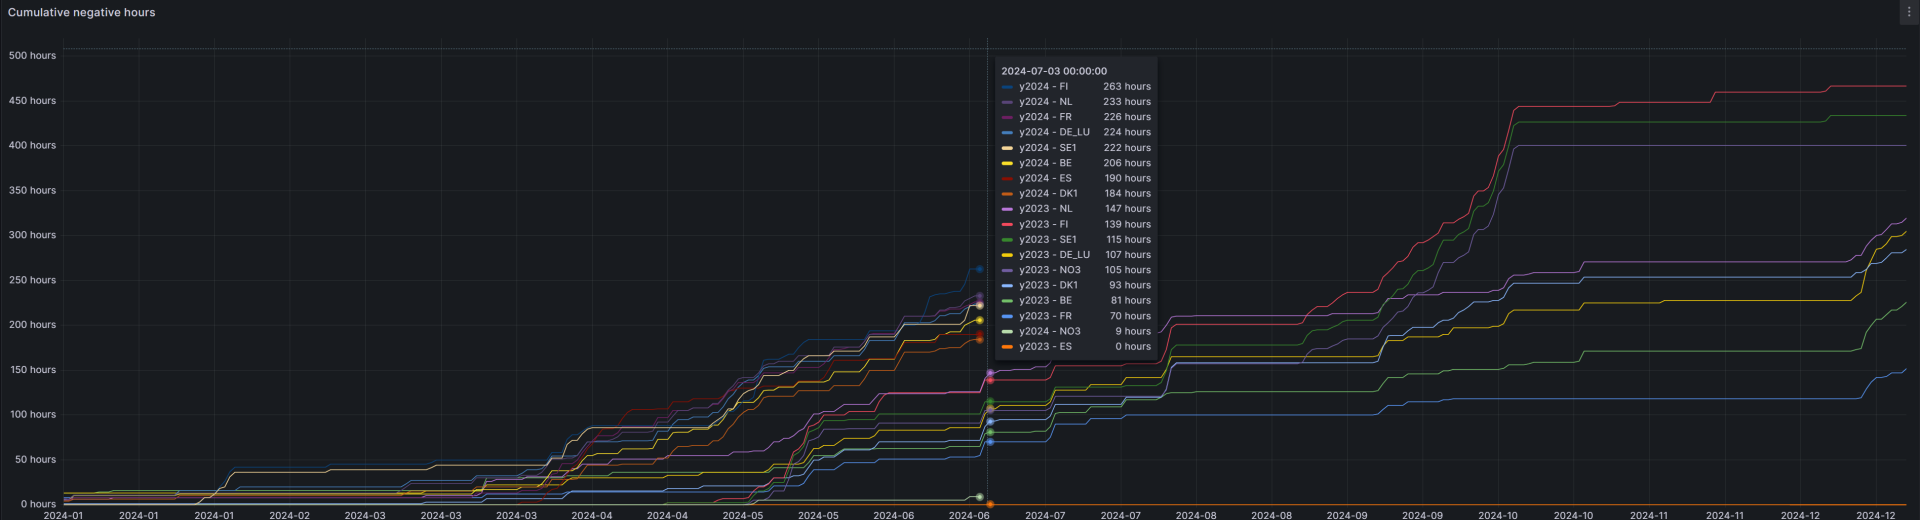Click the Cumulative negative hours panel title
The height and width of the screenshot is (520, 1920).
click(82, 13)
